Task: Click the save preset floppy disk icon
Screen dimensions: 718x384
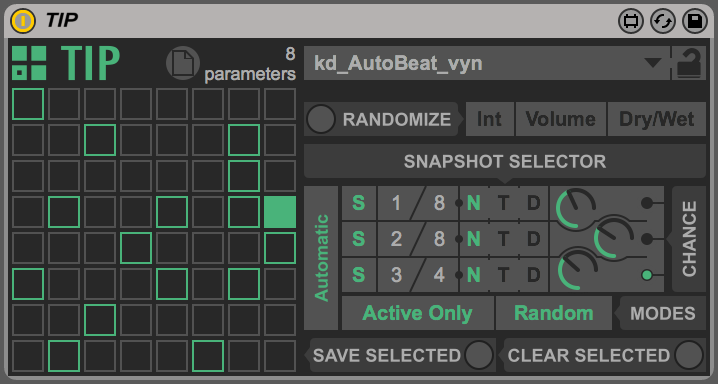Action: [694, 21]
